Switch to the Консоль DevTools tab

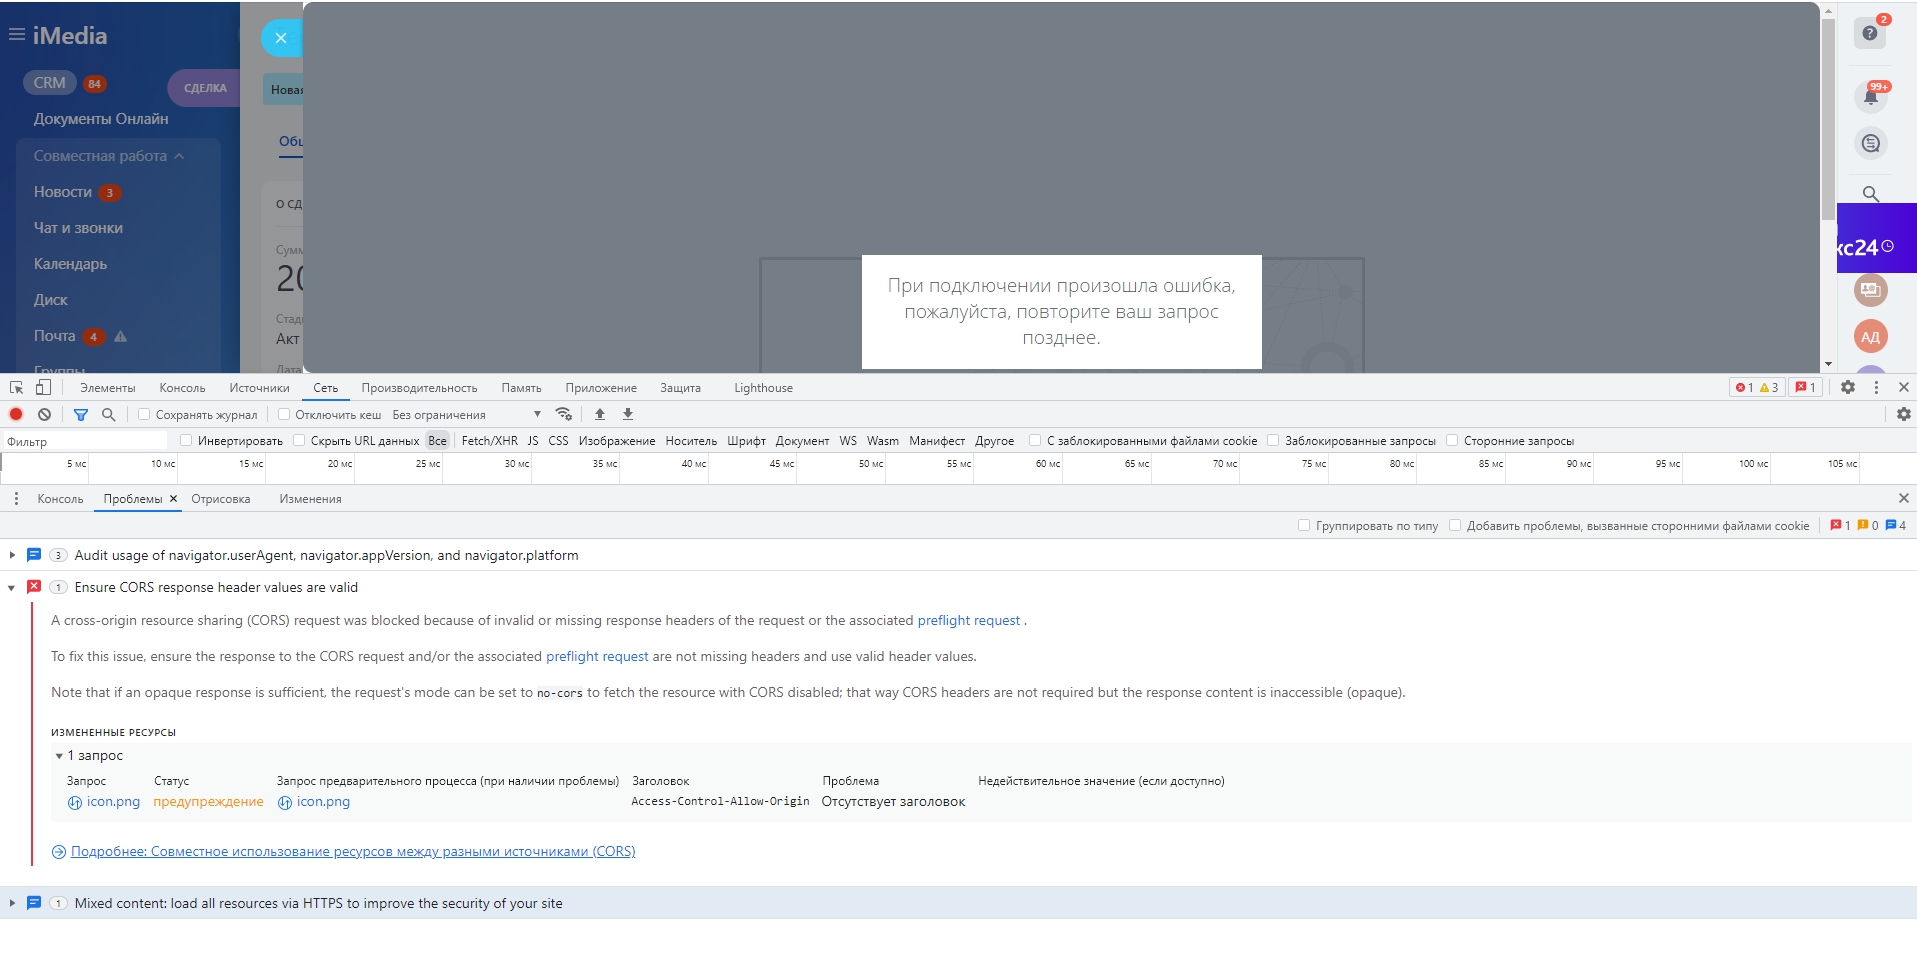182,388
